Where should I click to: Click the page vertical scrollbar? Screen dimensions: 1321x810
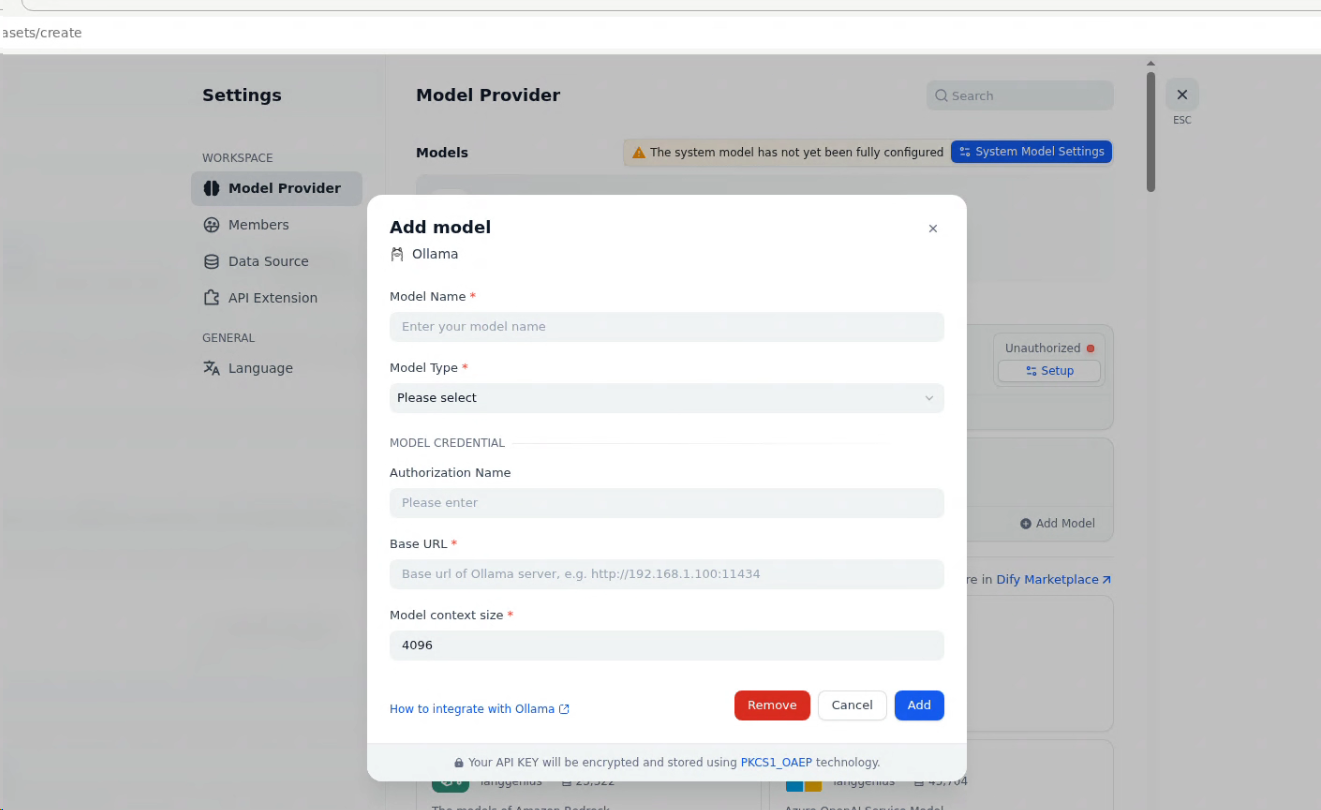1151,132
